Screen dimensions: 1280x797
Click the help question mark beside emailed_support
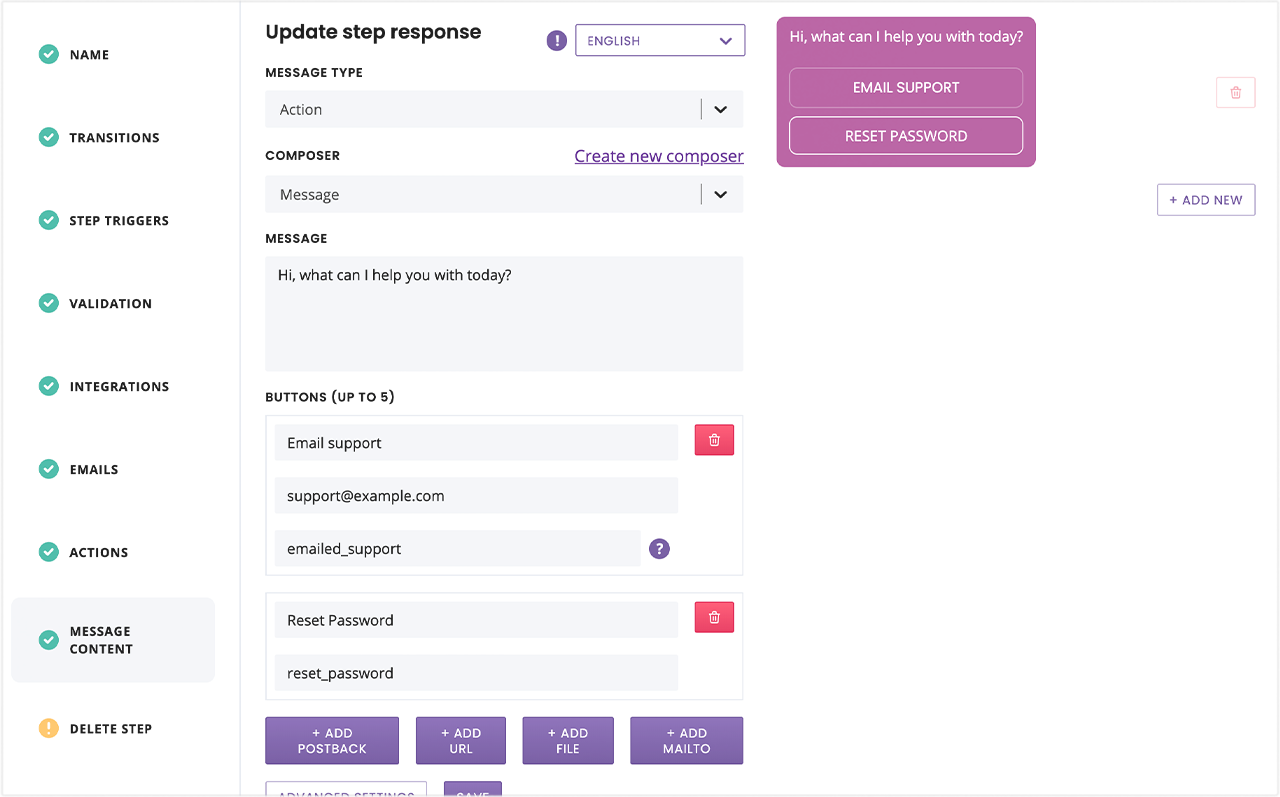point(659,548)
